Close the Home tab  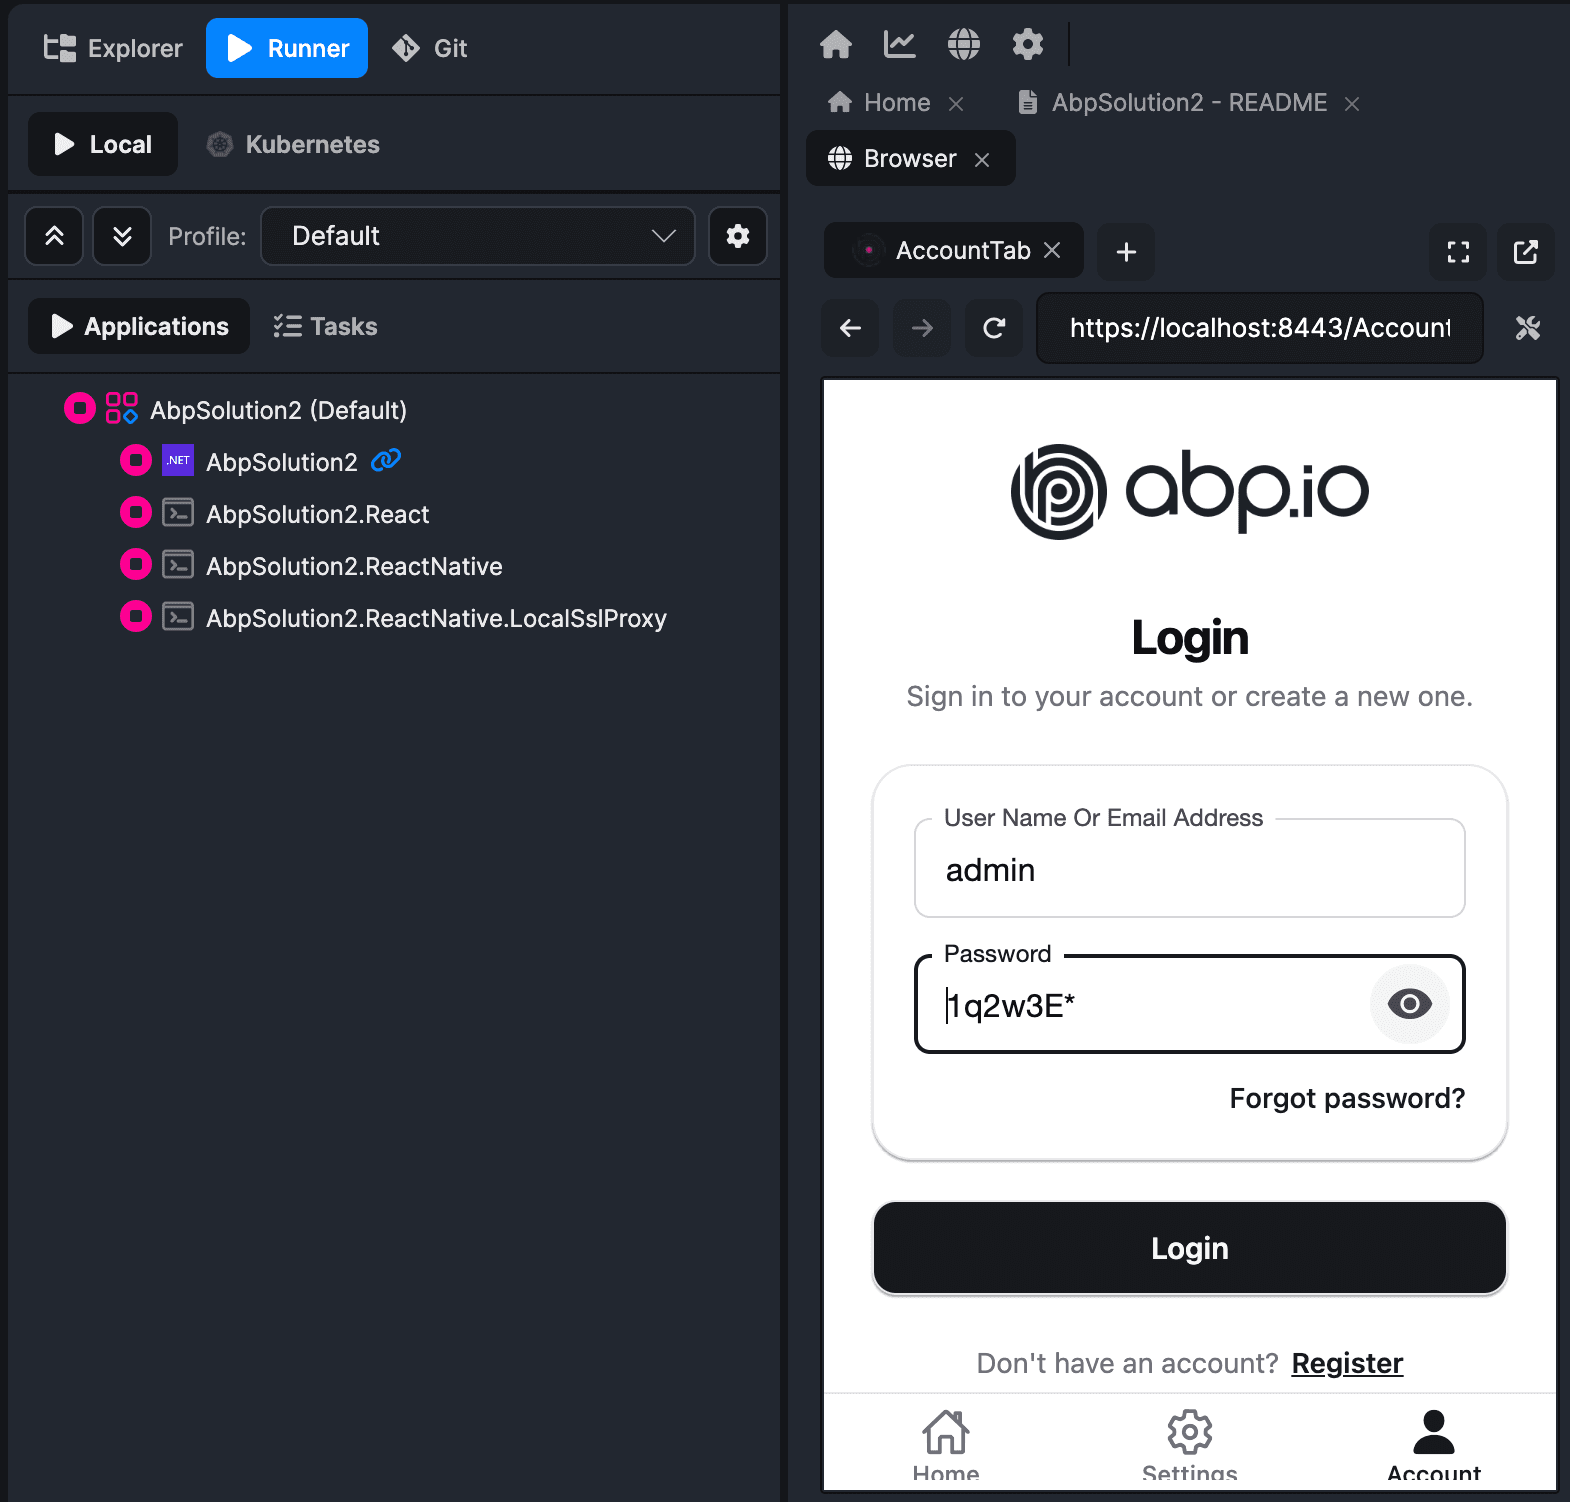coord(956,104)
